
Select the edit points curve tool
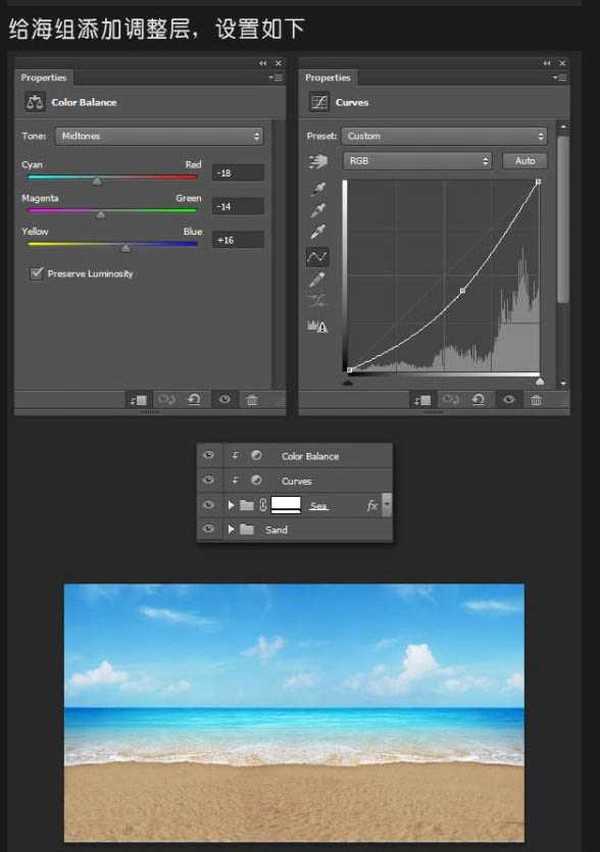coord(317,256)
